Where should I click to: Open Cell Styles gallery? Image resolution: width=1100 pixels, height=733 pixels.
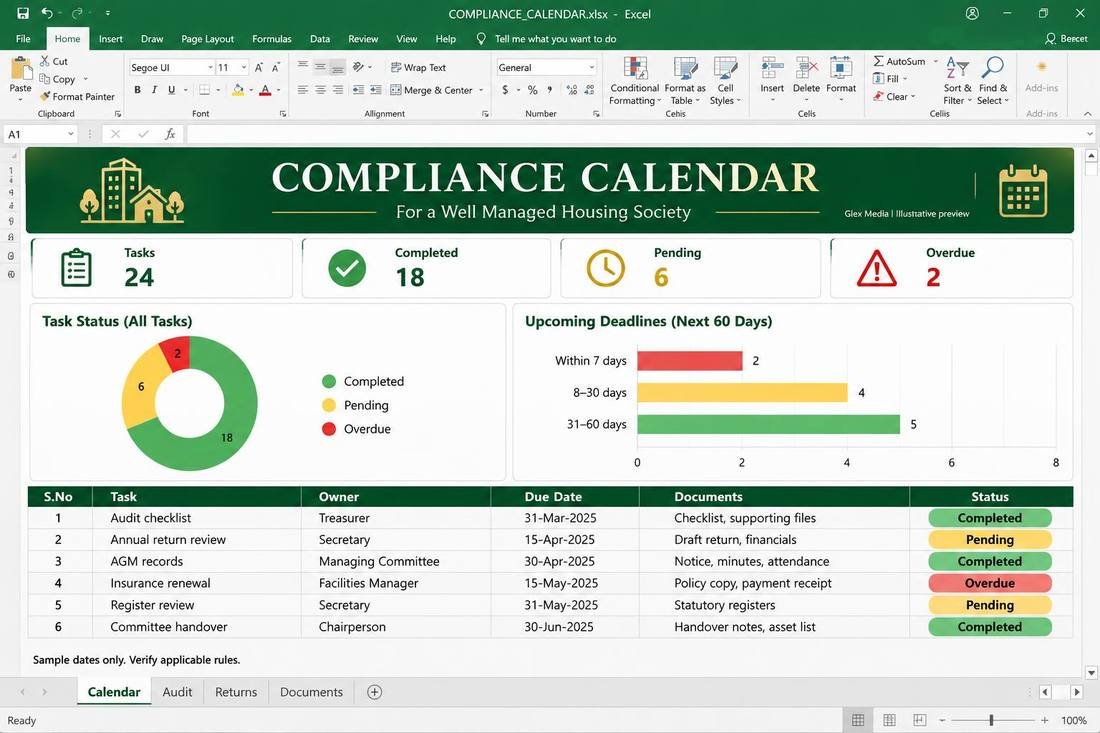(725, 81)
